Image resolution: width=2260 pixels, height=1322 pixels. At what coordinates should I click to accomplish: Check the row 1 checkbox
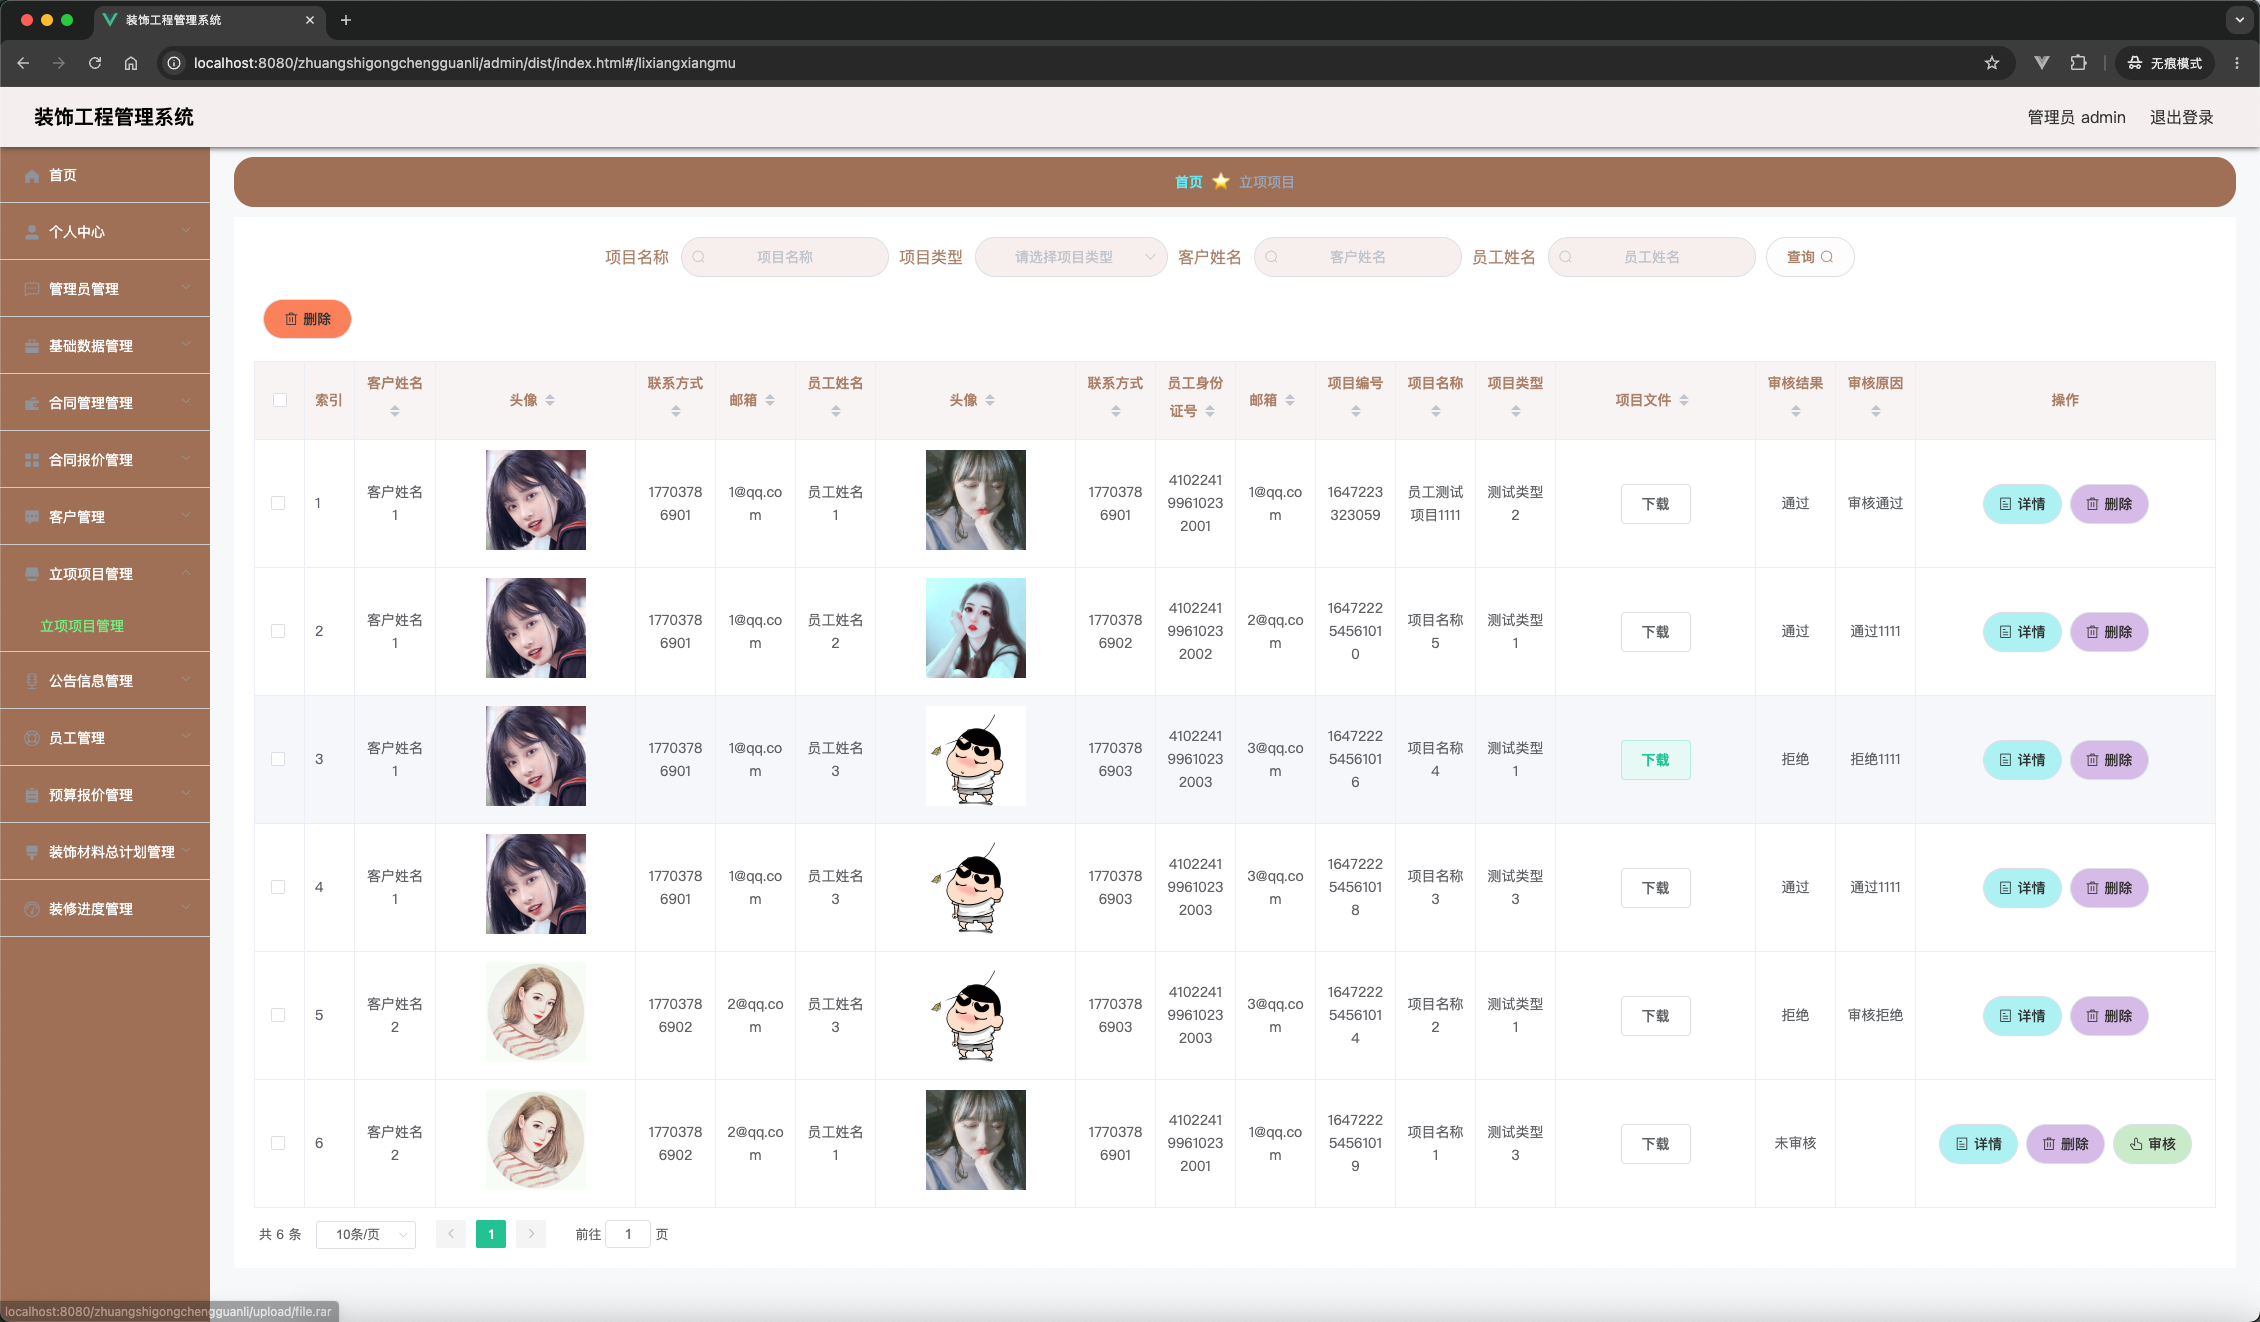click(278, 503)
